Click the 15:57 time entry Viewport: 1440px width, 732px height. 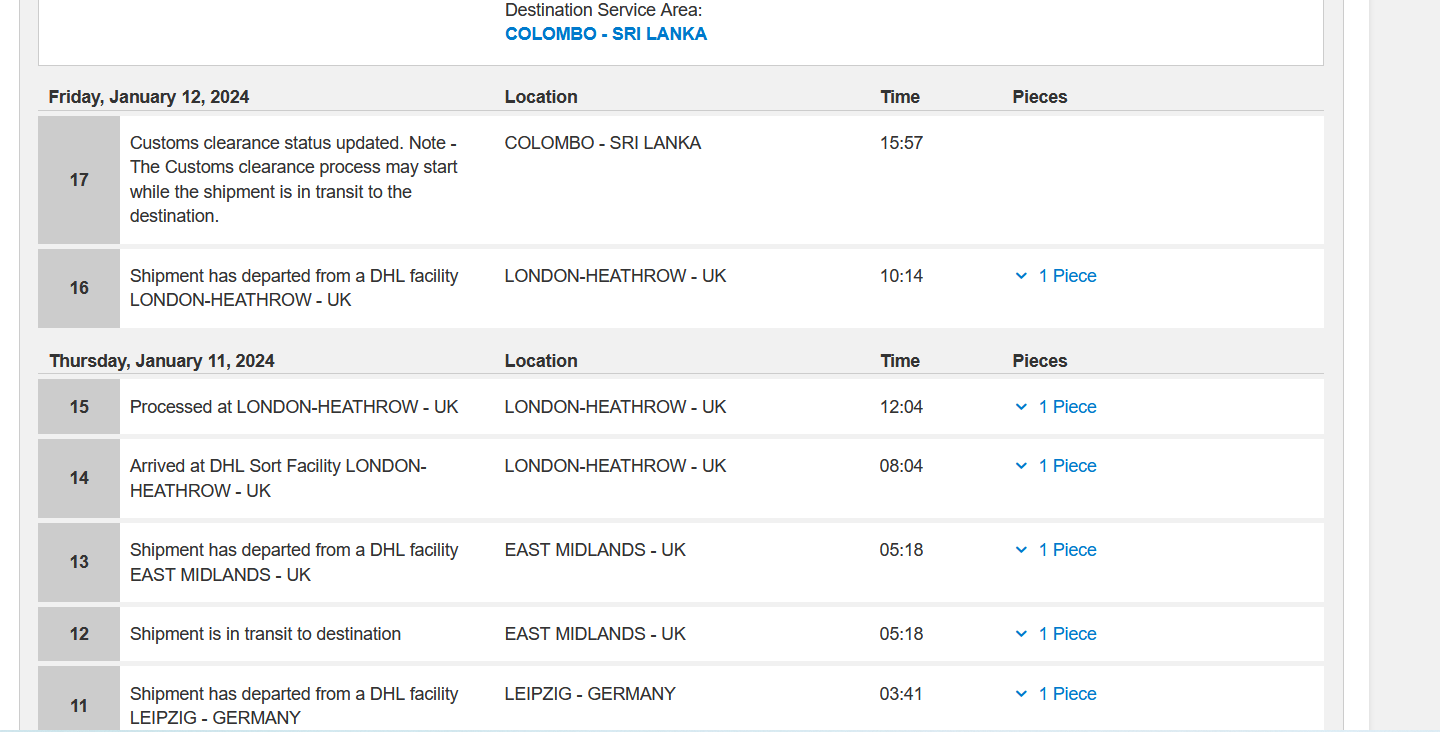pos(901,143)
